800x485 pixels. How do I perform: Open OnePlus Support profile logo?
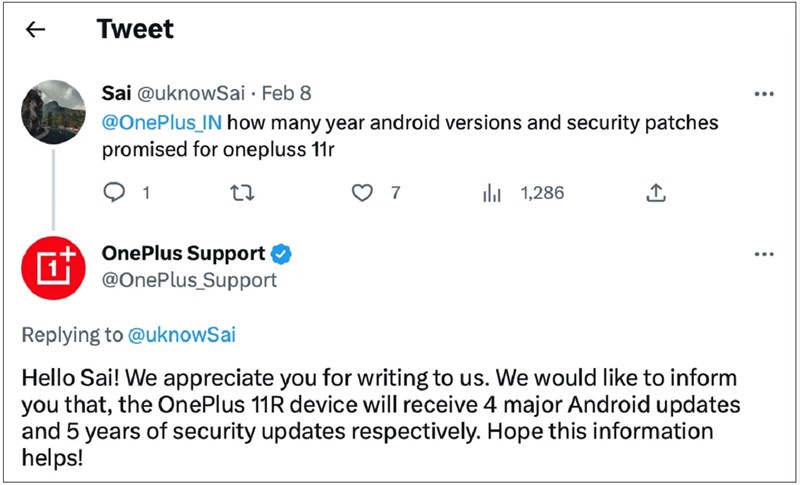tap(53, 268)
